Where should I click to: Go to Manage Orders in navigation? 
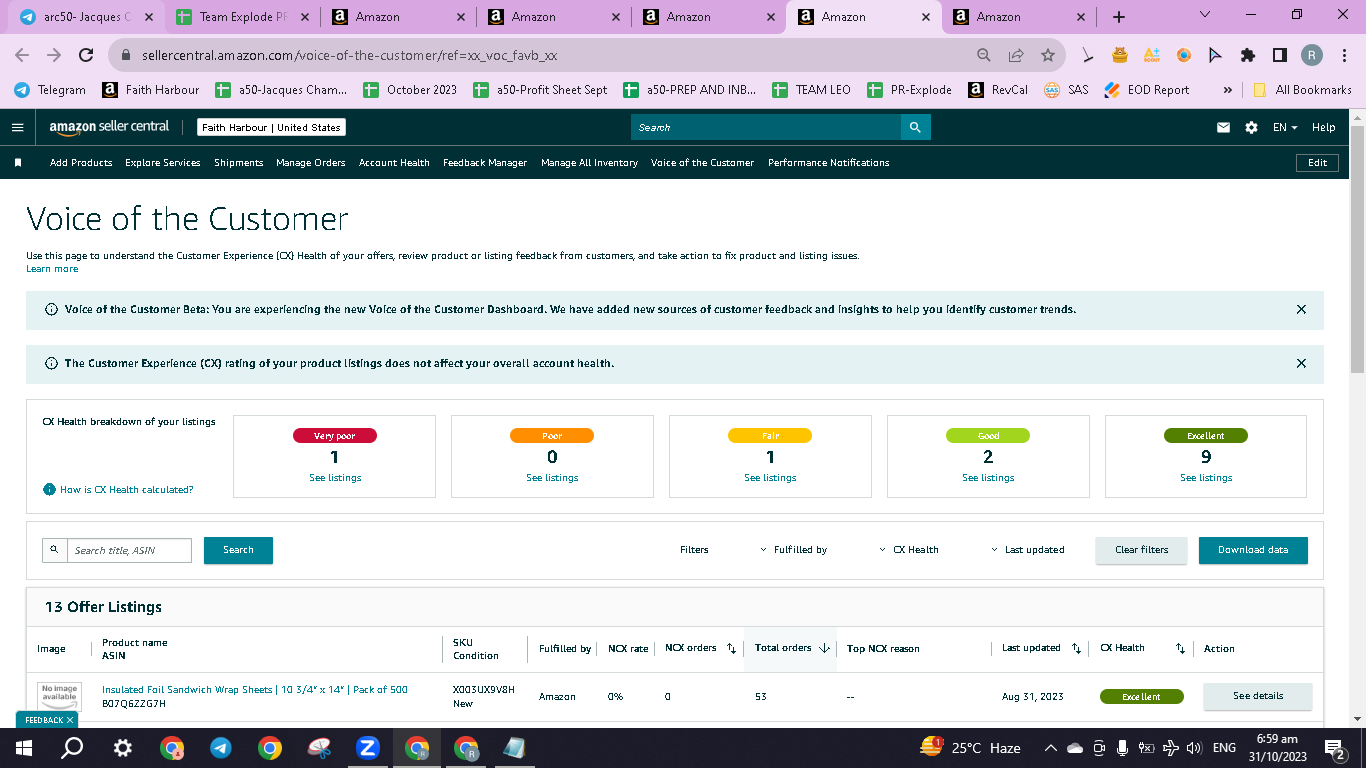pos(311,162)
